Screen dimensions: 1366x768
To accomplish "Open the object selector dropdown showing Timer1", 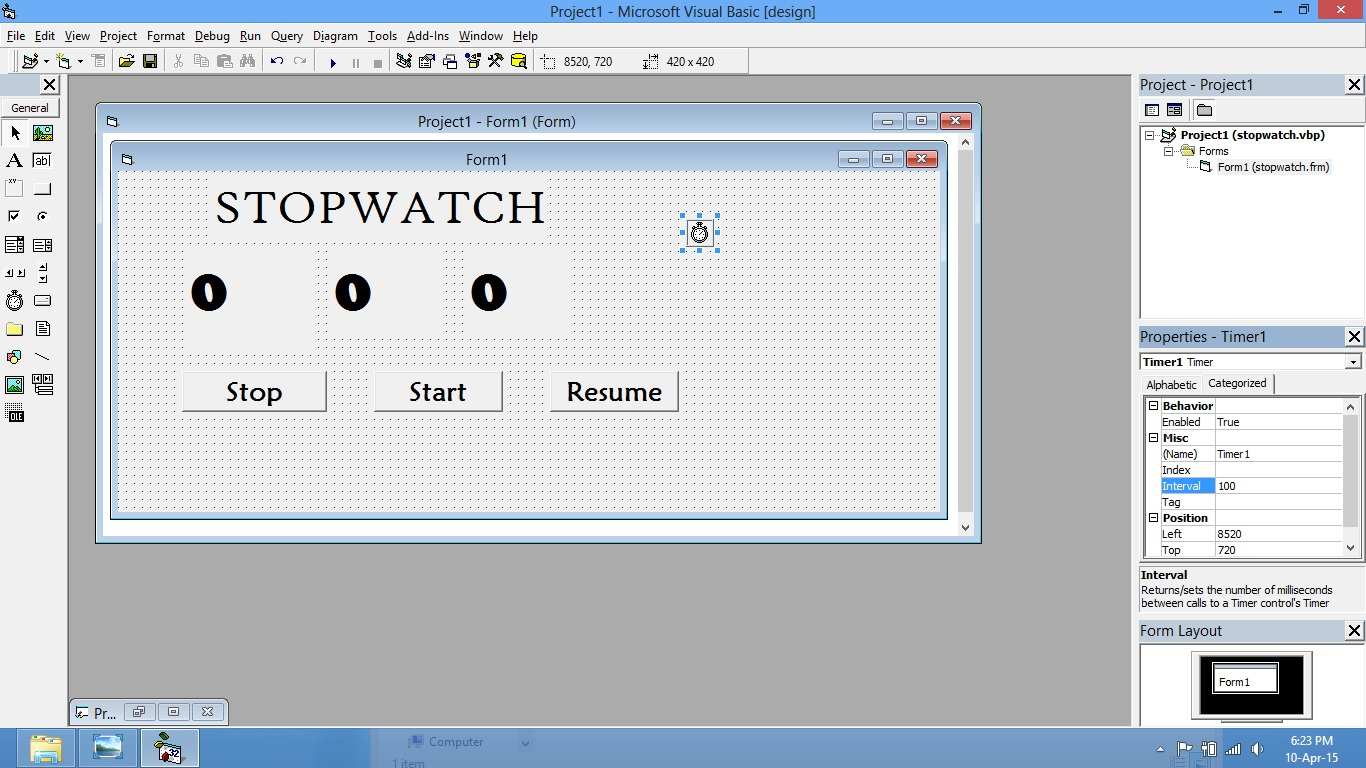I will coord(1356,361).
